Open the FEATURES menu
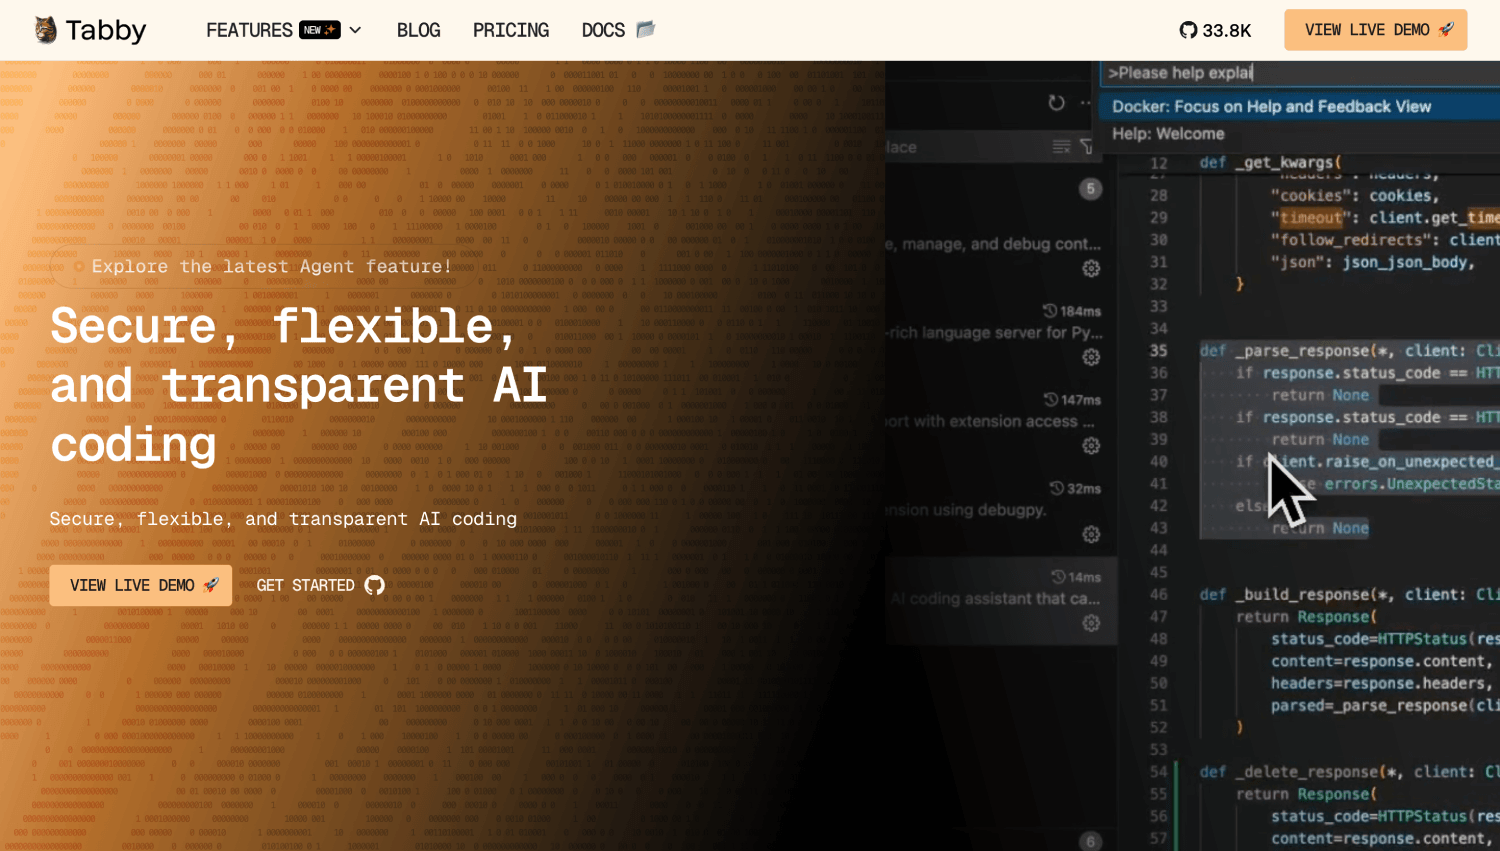Screen dimensions: 1500x851 [249, 30]
